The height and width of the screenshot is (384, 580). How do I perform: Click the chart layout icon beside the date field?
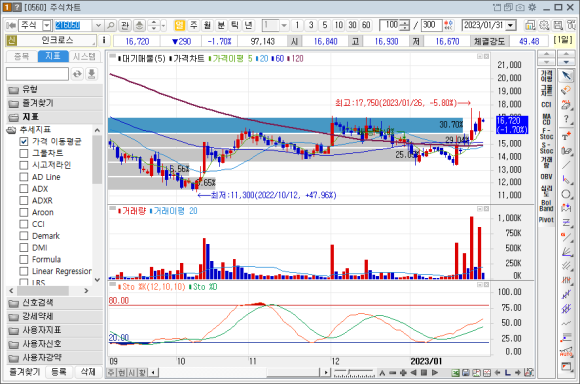pyautogui.click(x=530, y=25)
